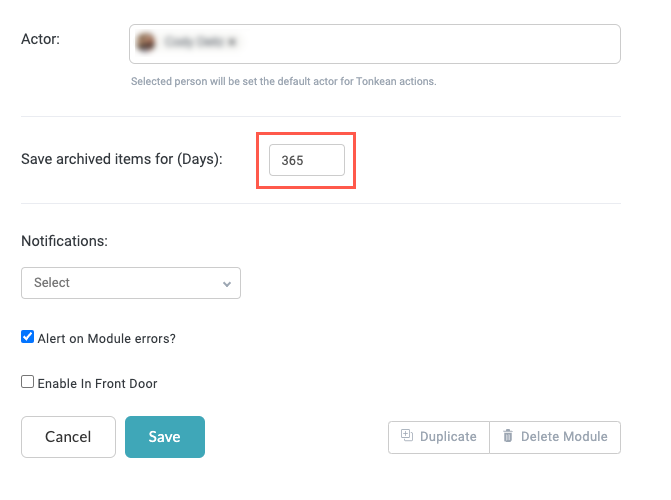Focus the archived items days field
Image resolution: width=671 pixels, height=500 pixels.
306,160
